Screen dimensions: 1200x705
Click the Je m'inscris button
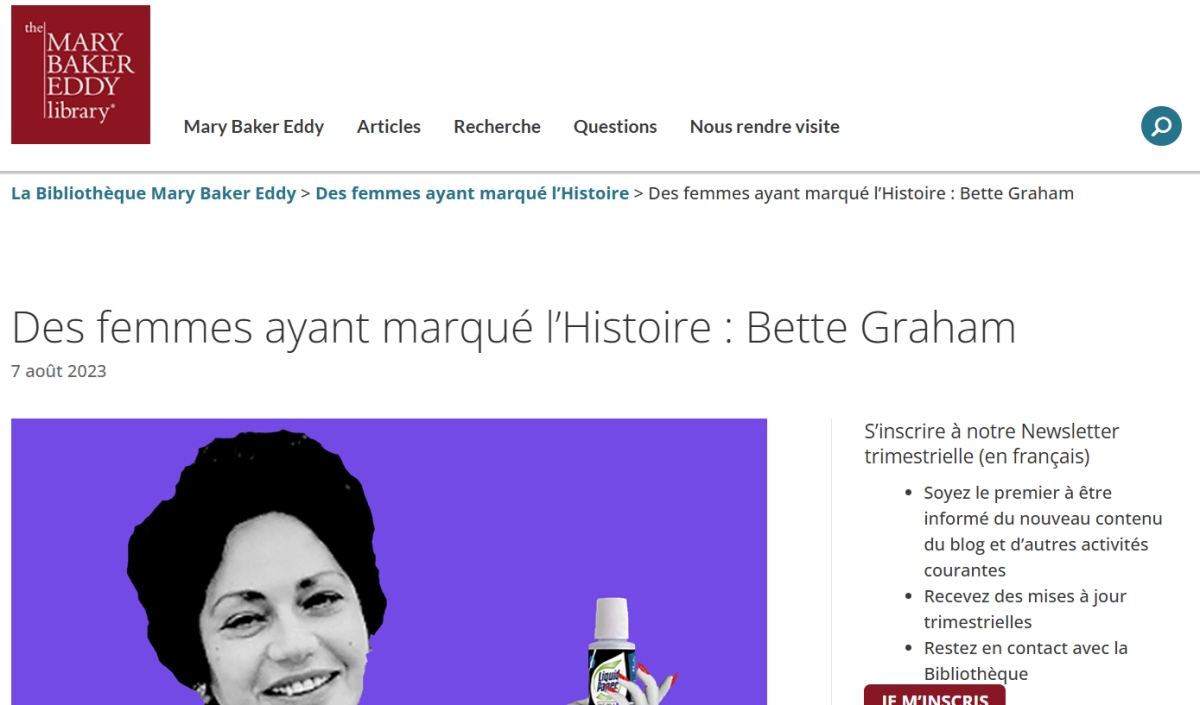tap(935, 696)
